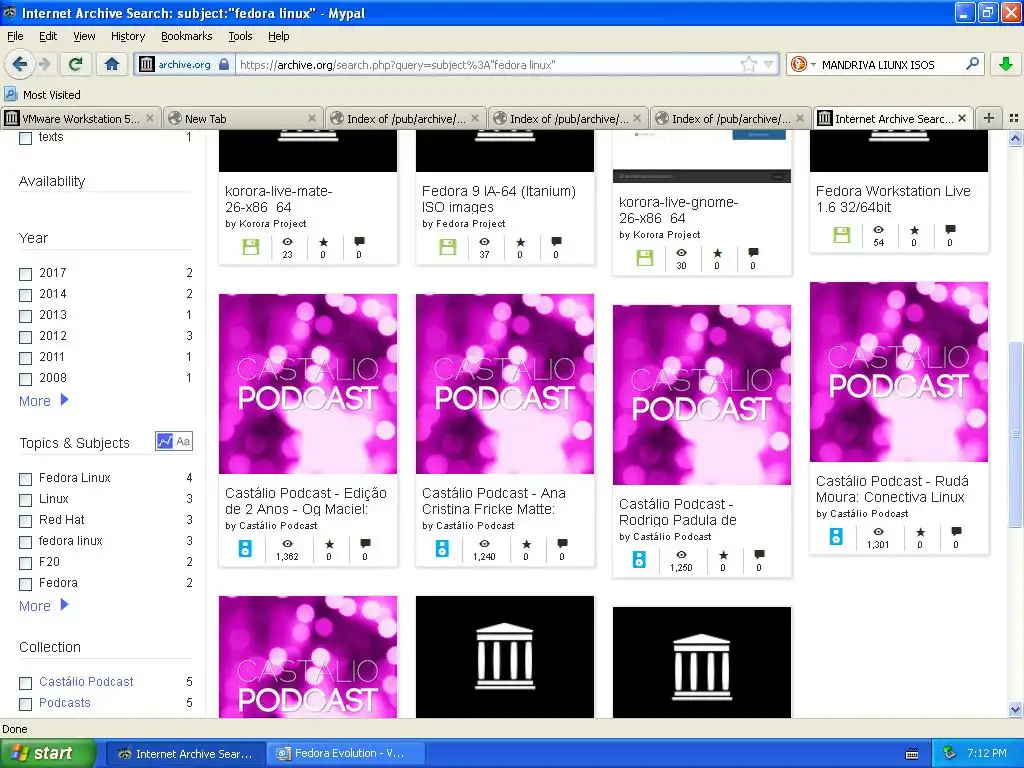Screen dimensions: 1024x768
Task: Switch to Fedora Evolution taskbar window
Action: (346, 753)
